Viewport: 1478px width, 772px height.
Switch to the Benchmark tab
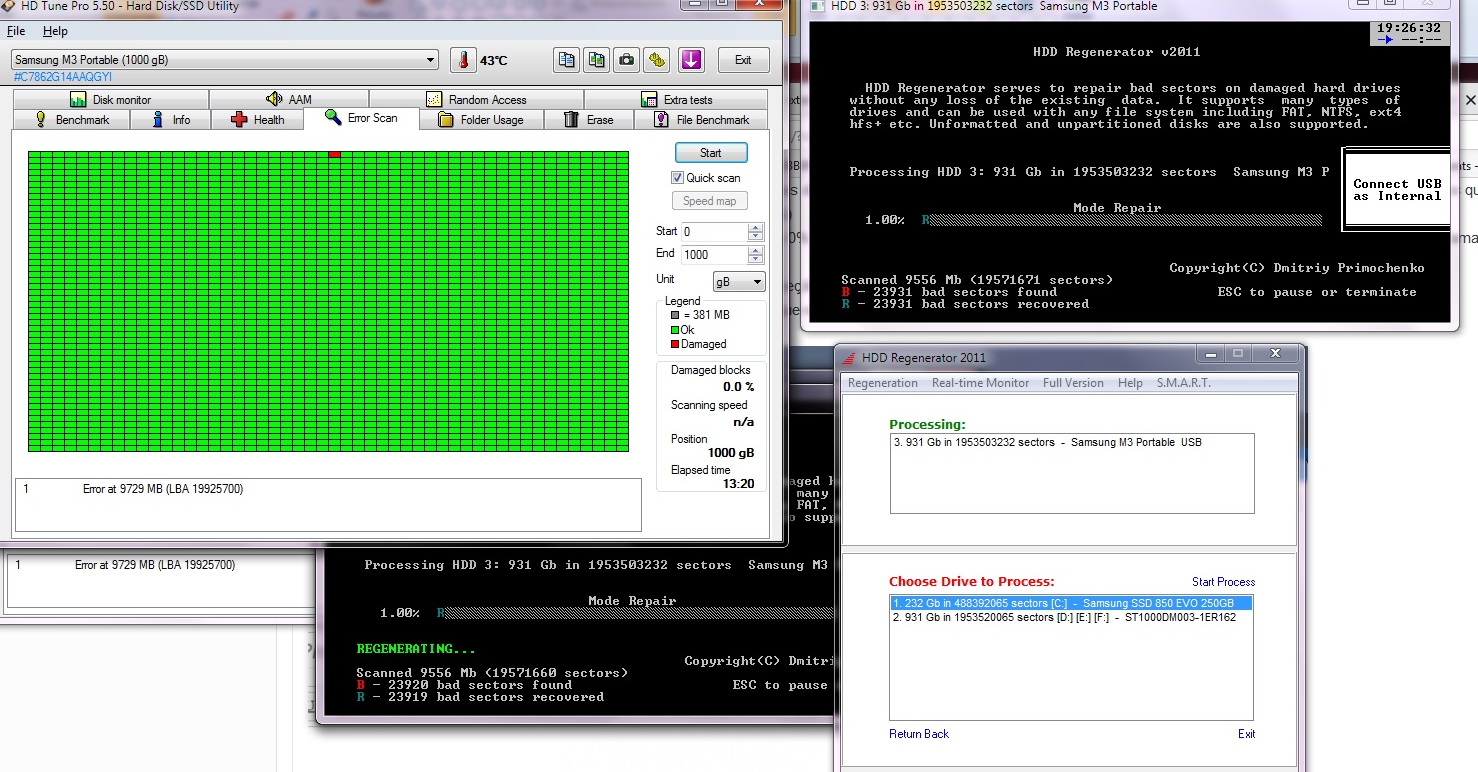[72, 120]
